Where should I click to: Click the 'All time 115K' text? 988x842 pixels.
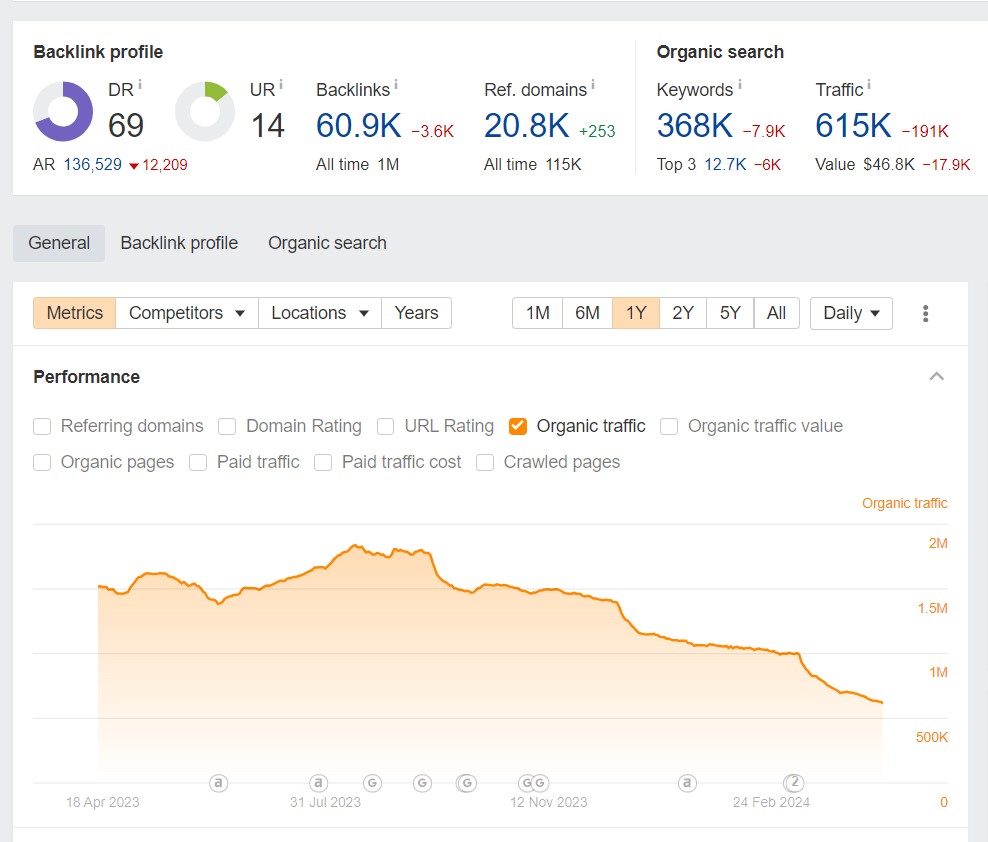pos(532,165)
